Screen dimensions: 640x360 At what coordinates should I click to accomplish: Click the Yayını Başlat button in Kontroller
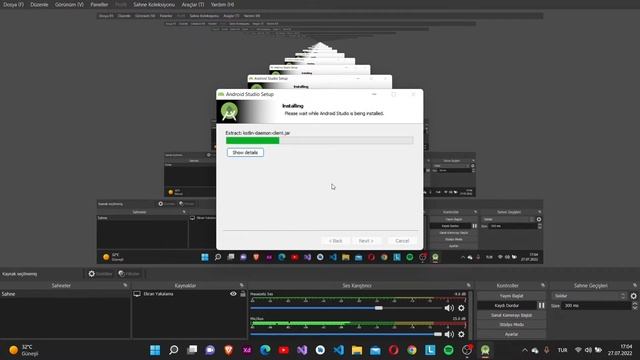tap(511, 296)
